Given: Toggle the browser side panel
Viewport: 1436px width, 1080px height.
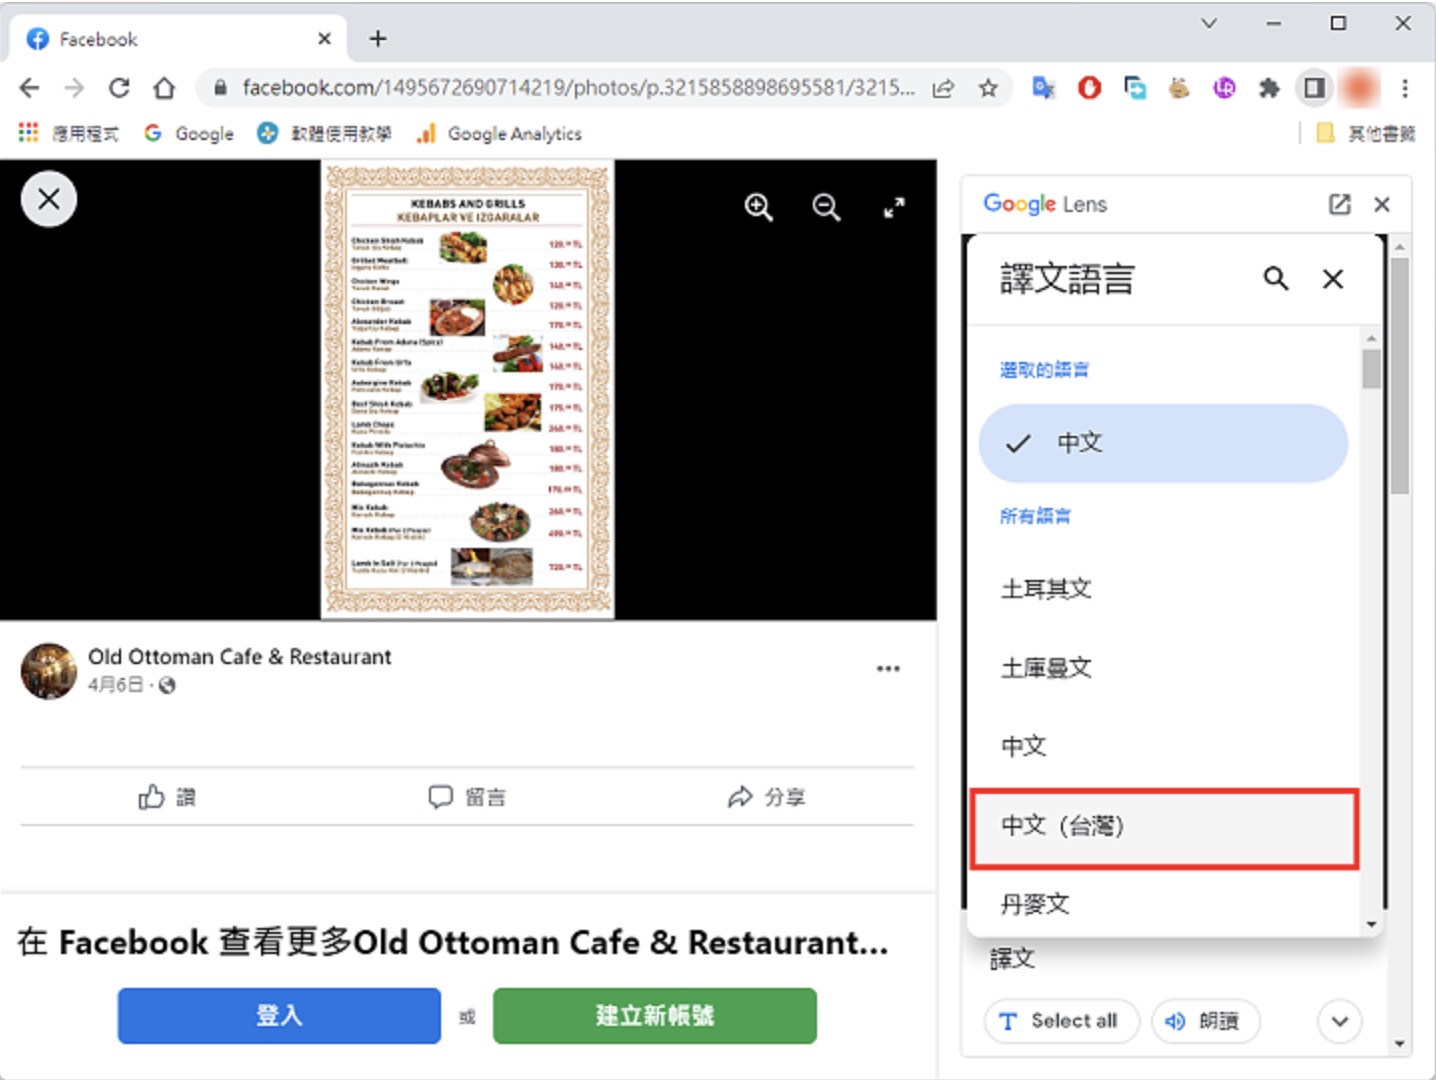Looking at the screenshot, I should point(1314,88).
